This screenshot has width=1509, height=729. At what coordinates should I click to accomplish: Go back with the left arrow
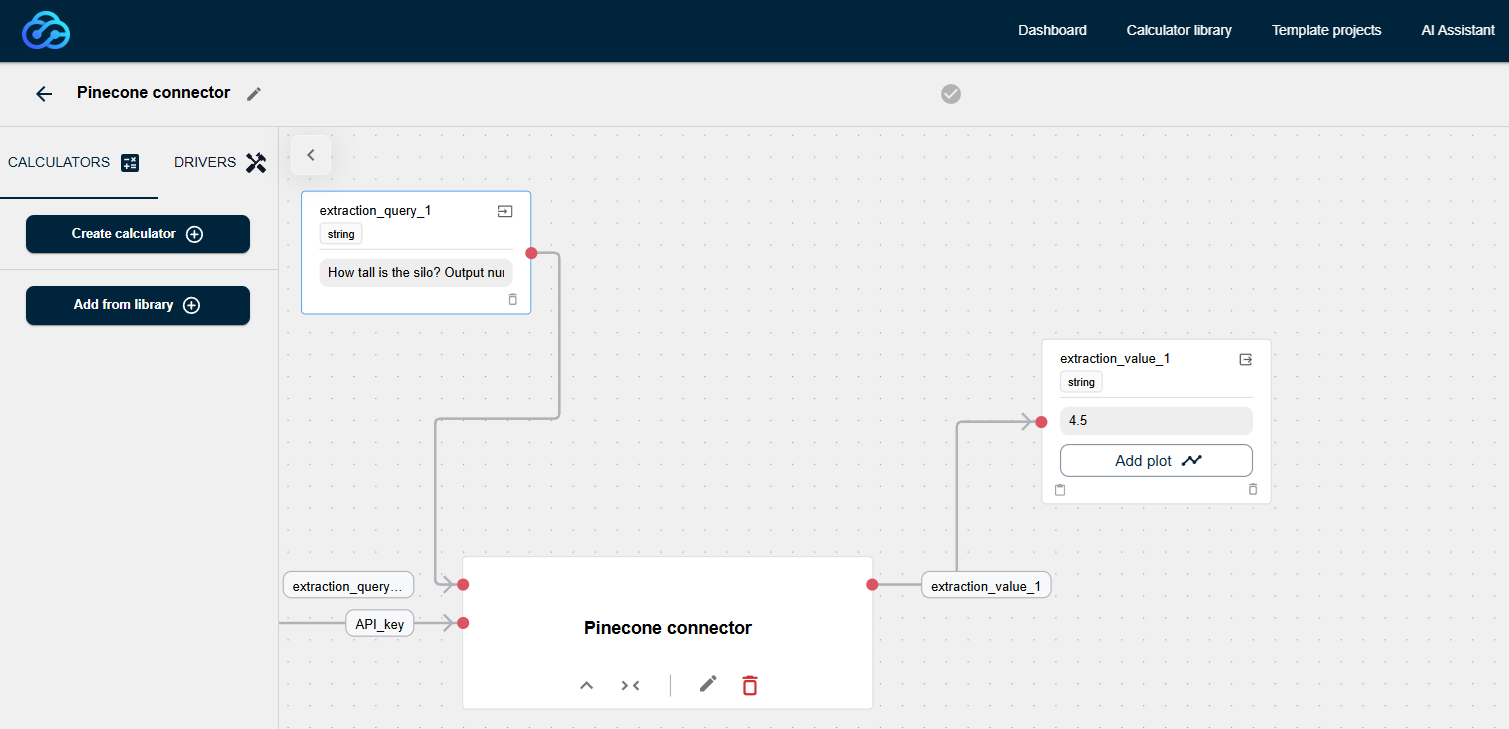(x=44, y=94)
